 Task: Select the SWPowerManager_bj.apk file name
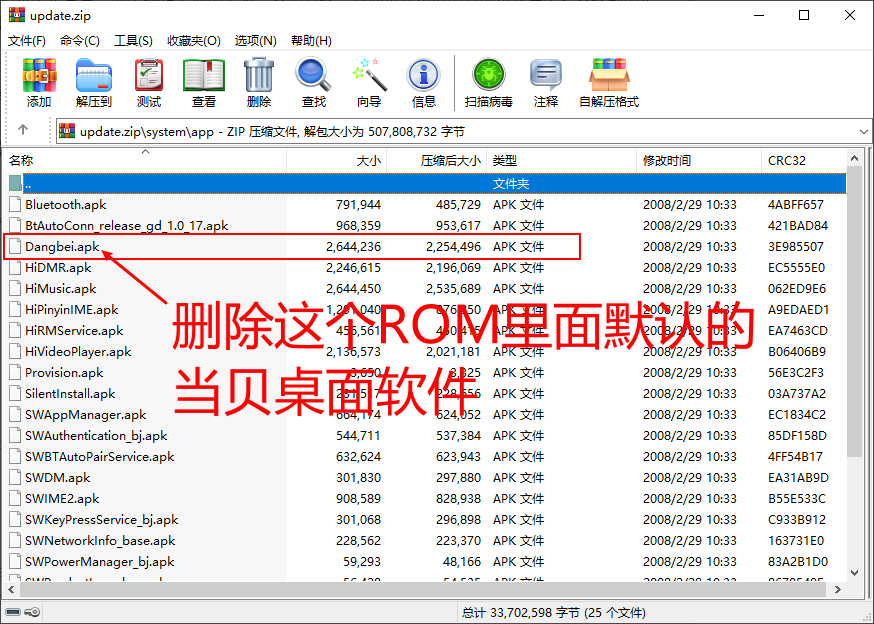point(100,562)
